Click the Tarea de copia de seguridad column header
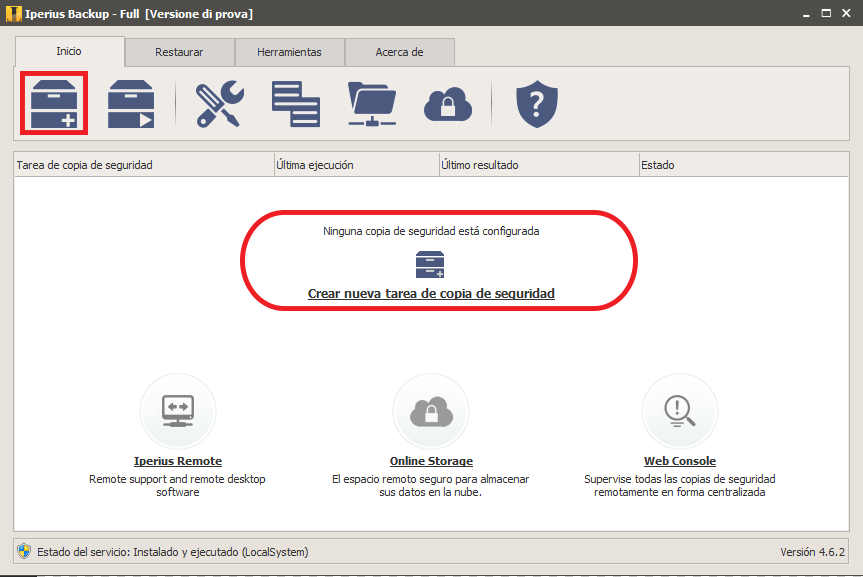The width and height of the screenshot is (863, 577). (x=144, y=165)
